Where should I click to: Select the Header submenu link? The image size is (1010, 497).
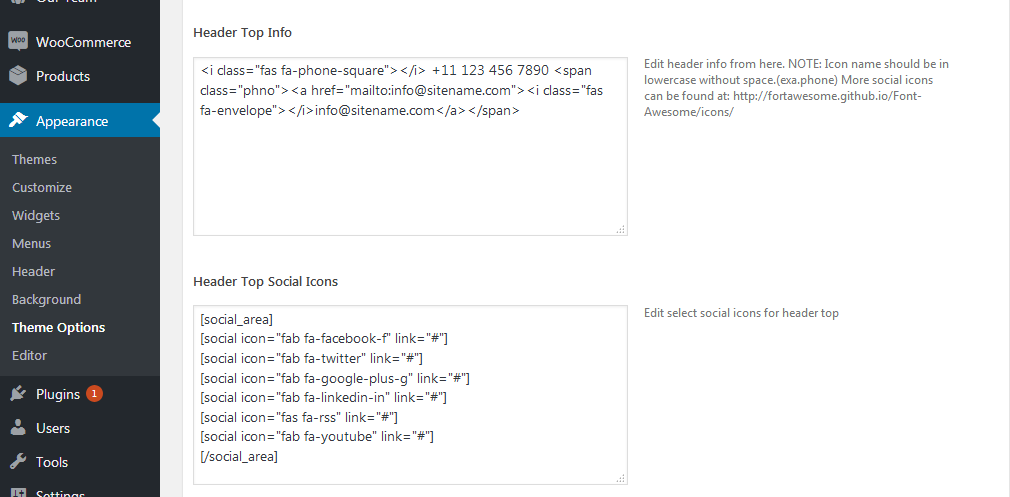click(33, 272)
